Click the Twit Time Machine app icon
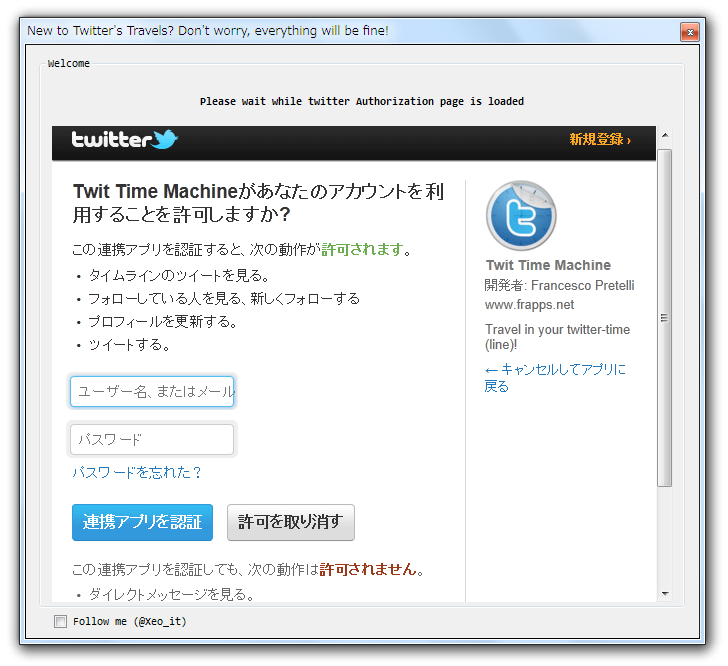 521,216
